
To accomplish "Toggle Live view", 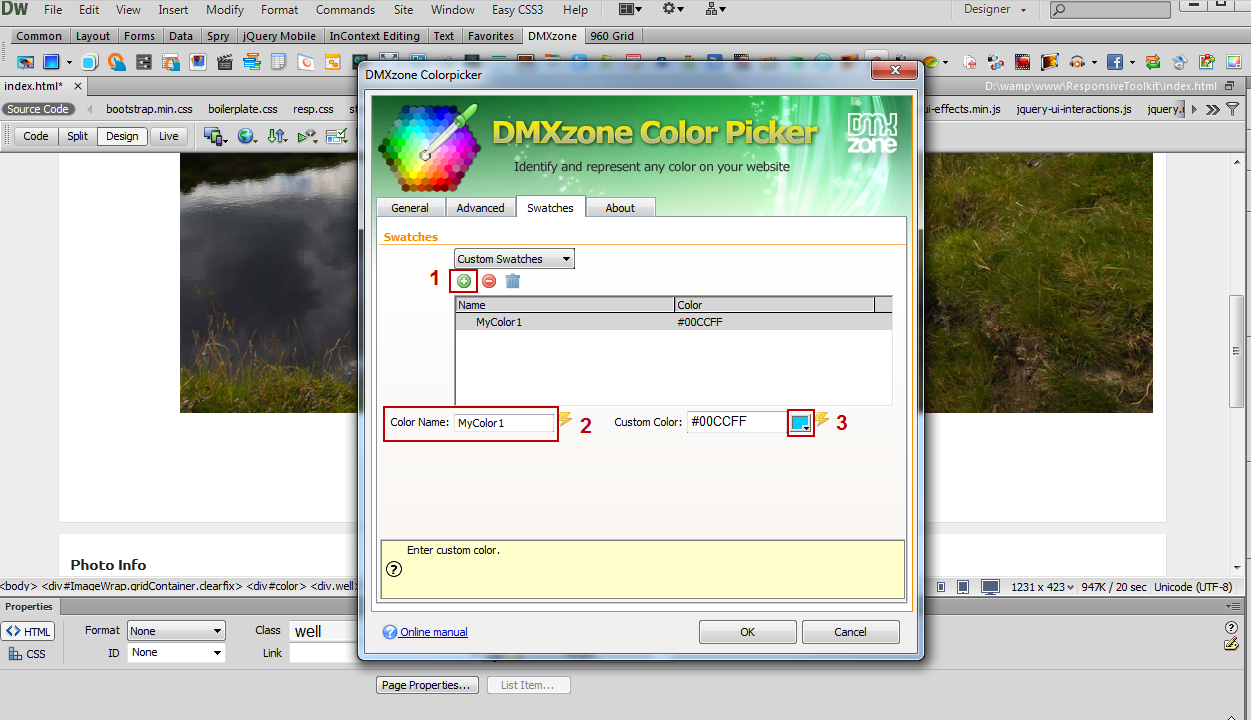I will [x=168, y=136].
